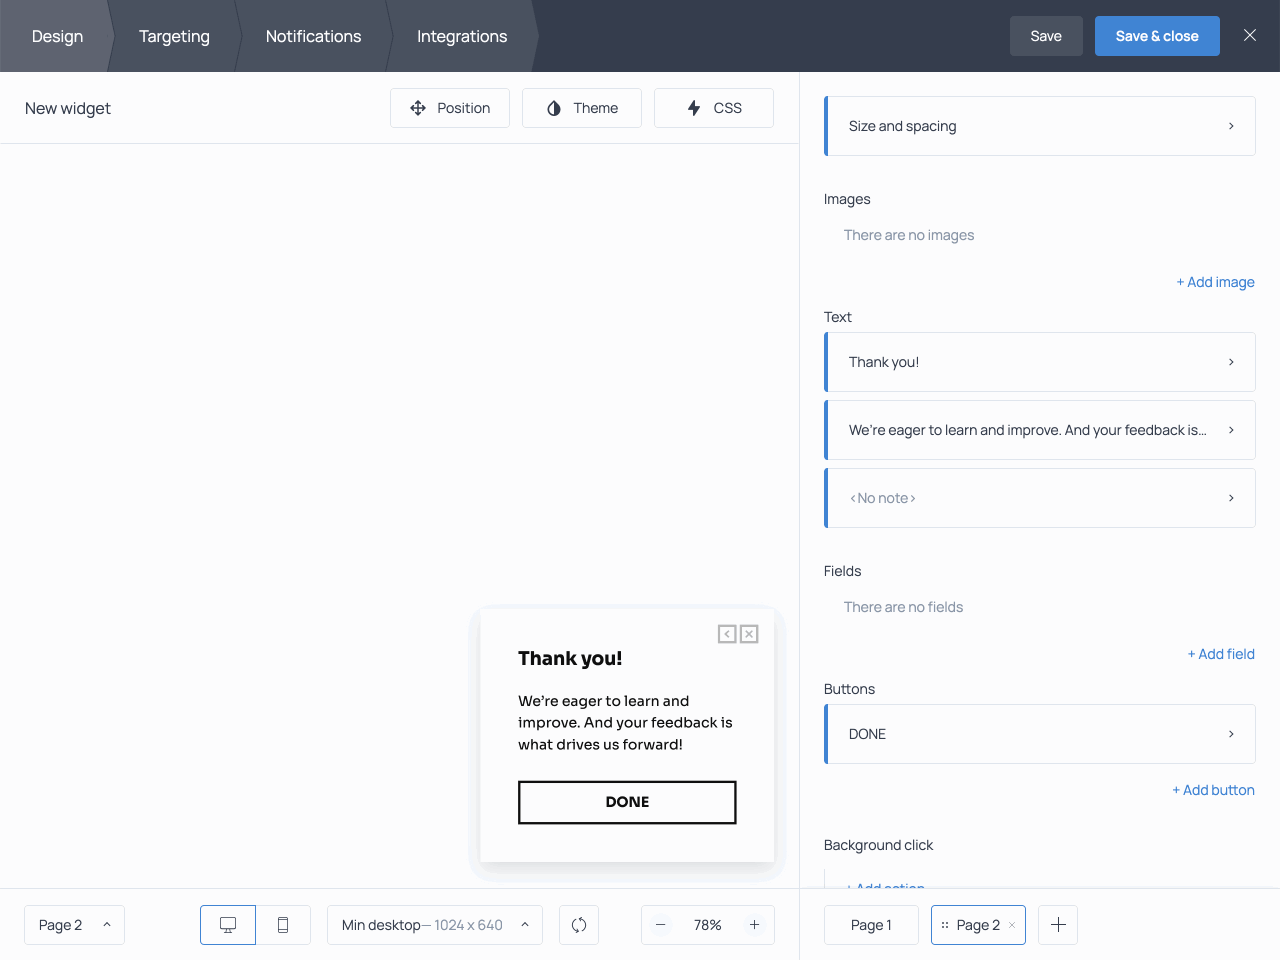1280x960 pixels.
Task: Zoom out with the minus icon
Action: pyautogui.click(x=661, y=925)
